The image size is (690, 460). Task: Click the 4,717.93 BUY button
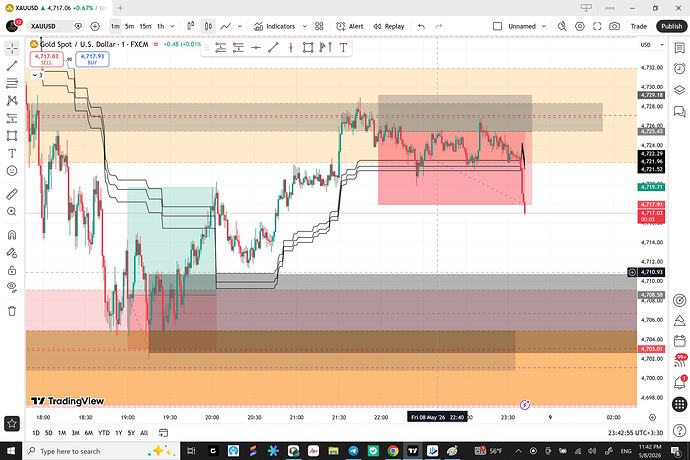tap(92, 59)
